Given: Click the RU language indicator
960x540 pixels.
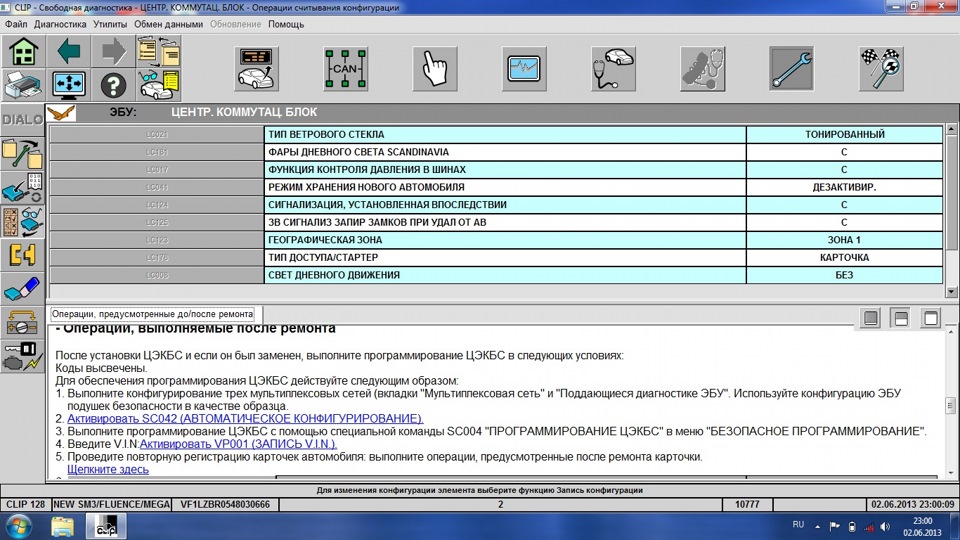Looking at the screenshot, I should (x=798, y=525).
